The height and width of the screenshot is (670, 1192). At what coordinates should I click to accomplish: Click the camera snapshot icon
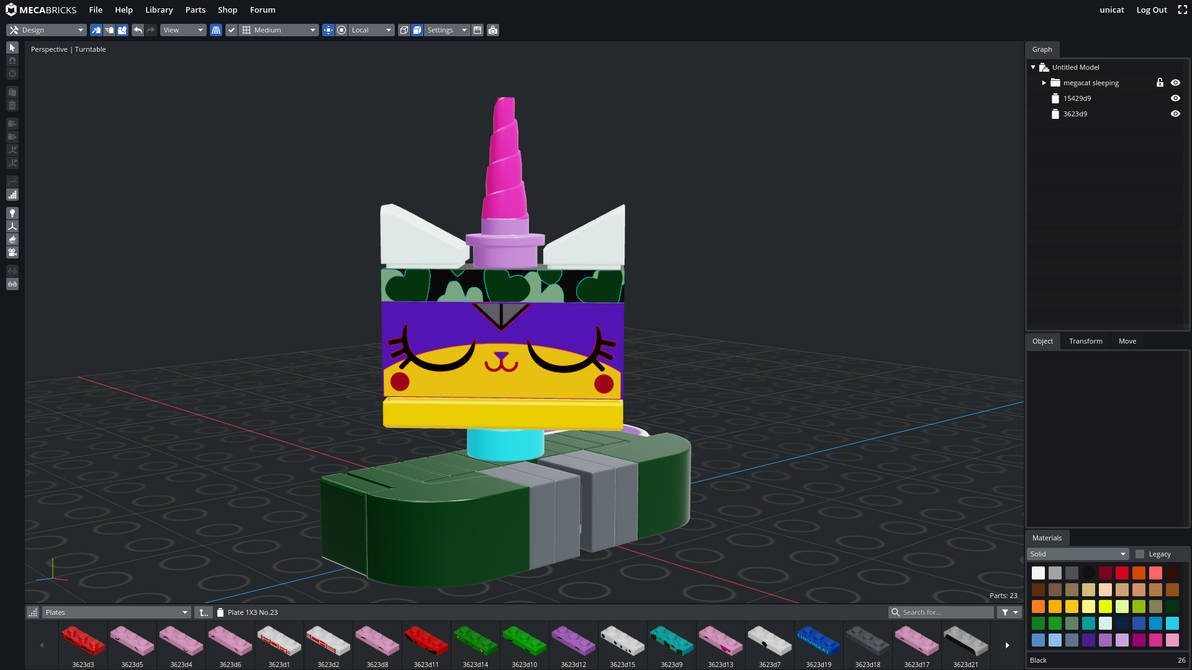pyautogui.click(x=493, y=30)
